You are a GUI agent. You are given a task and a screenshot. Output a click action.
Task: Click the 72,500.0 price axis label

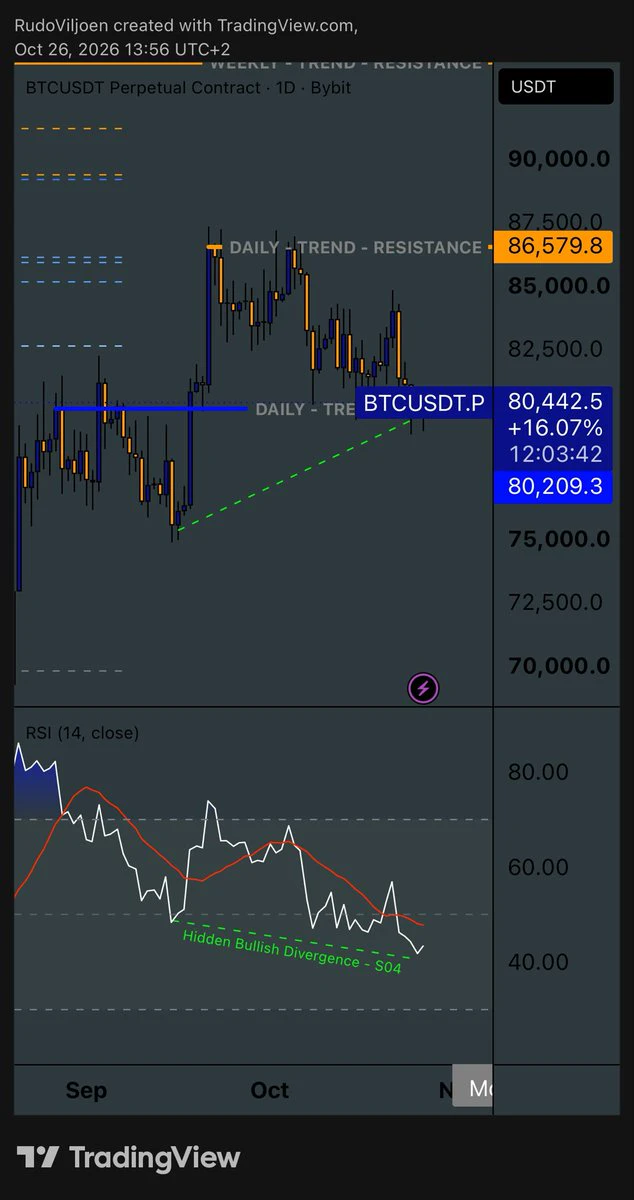tap(555, 602)
